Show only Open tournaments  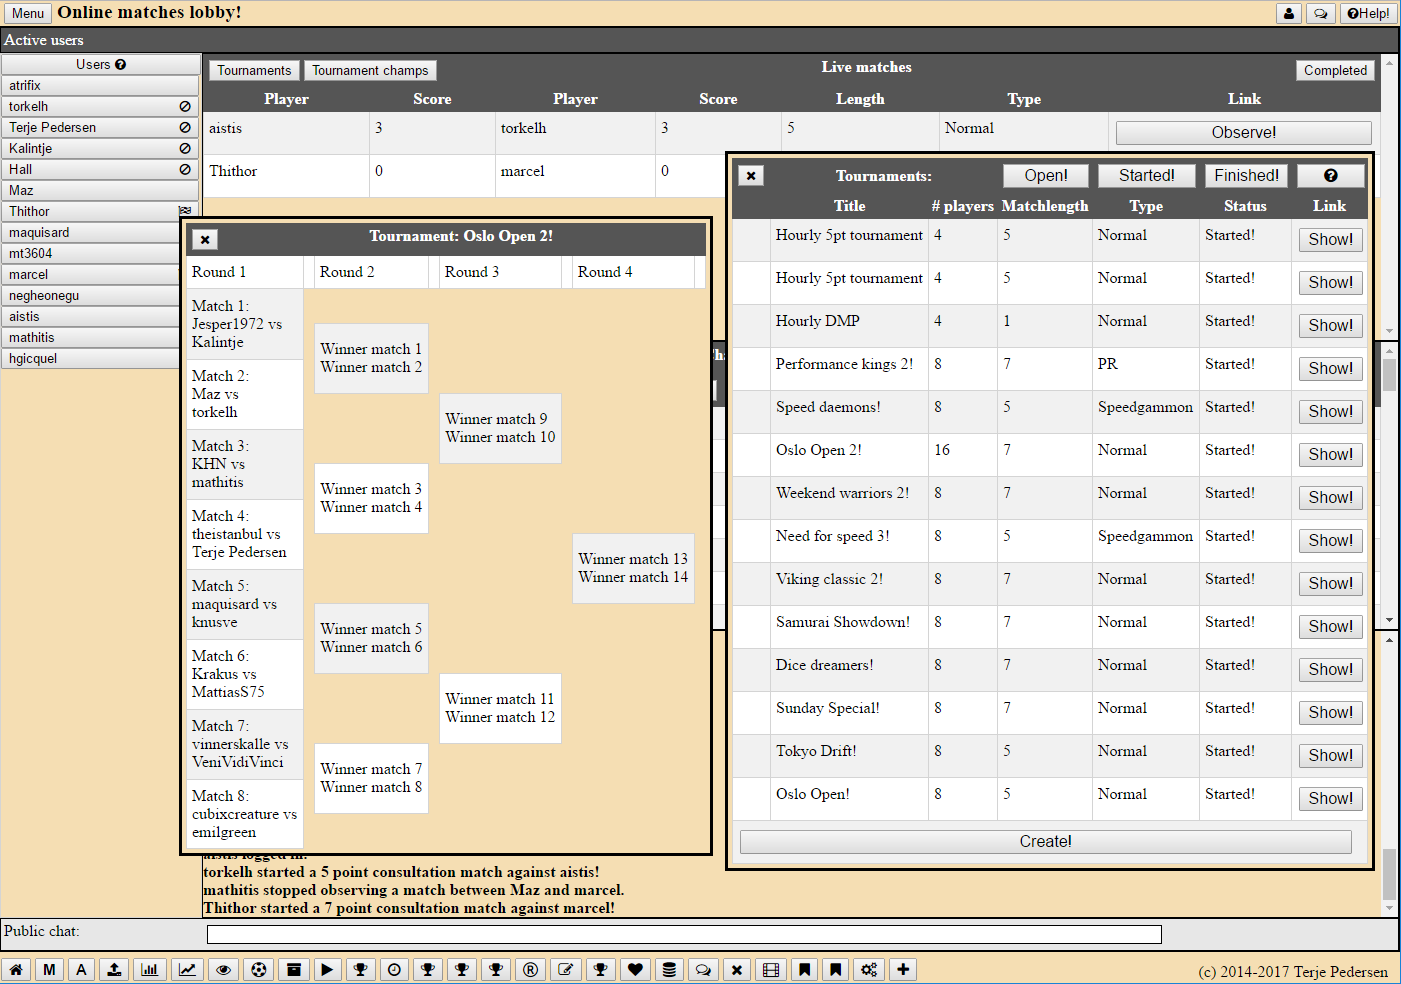coord(1045,175)
